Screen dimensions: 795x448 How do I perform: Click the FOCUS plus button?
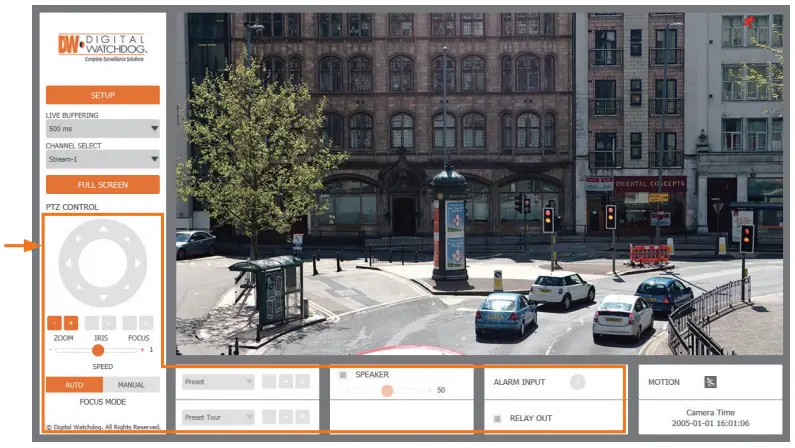point(146,323)
